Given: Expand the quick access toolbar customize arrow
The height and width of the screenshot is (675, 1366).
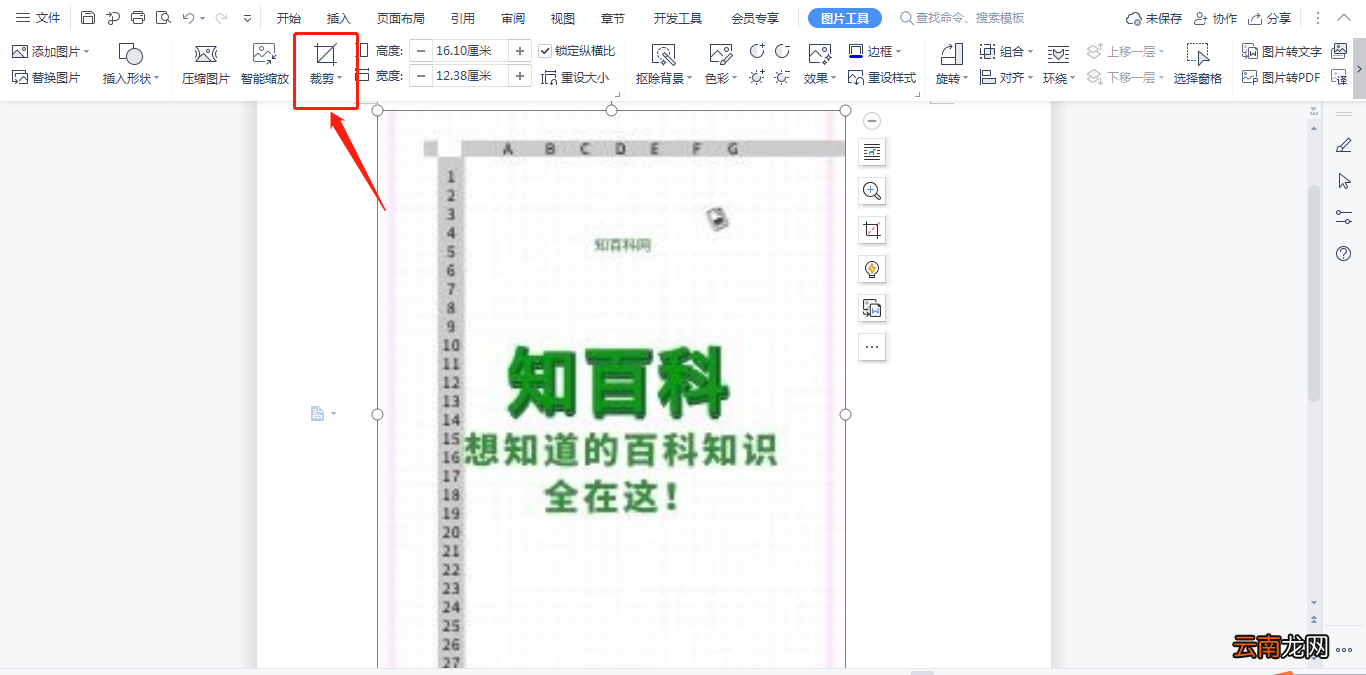Looking at the screenshot, I should point(248,18).
